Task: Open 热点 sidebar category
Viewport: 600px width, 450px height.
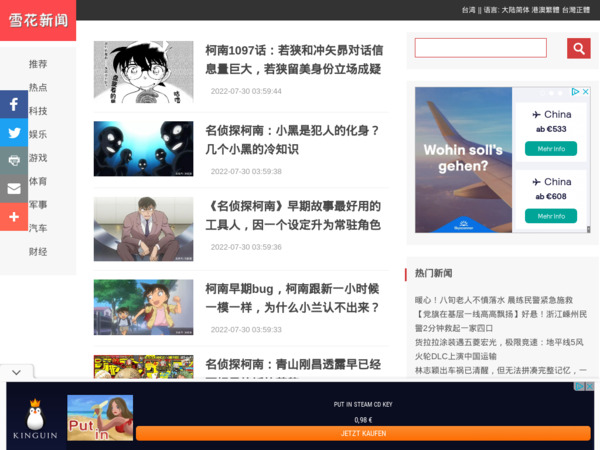Action: pyautogui.click(x=38, y=87)
